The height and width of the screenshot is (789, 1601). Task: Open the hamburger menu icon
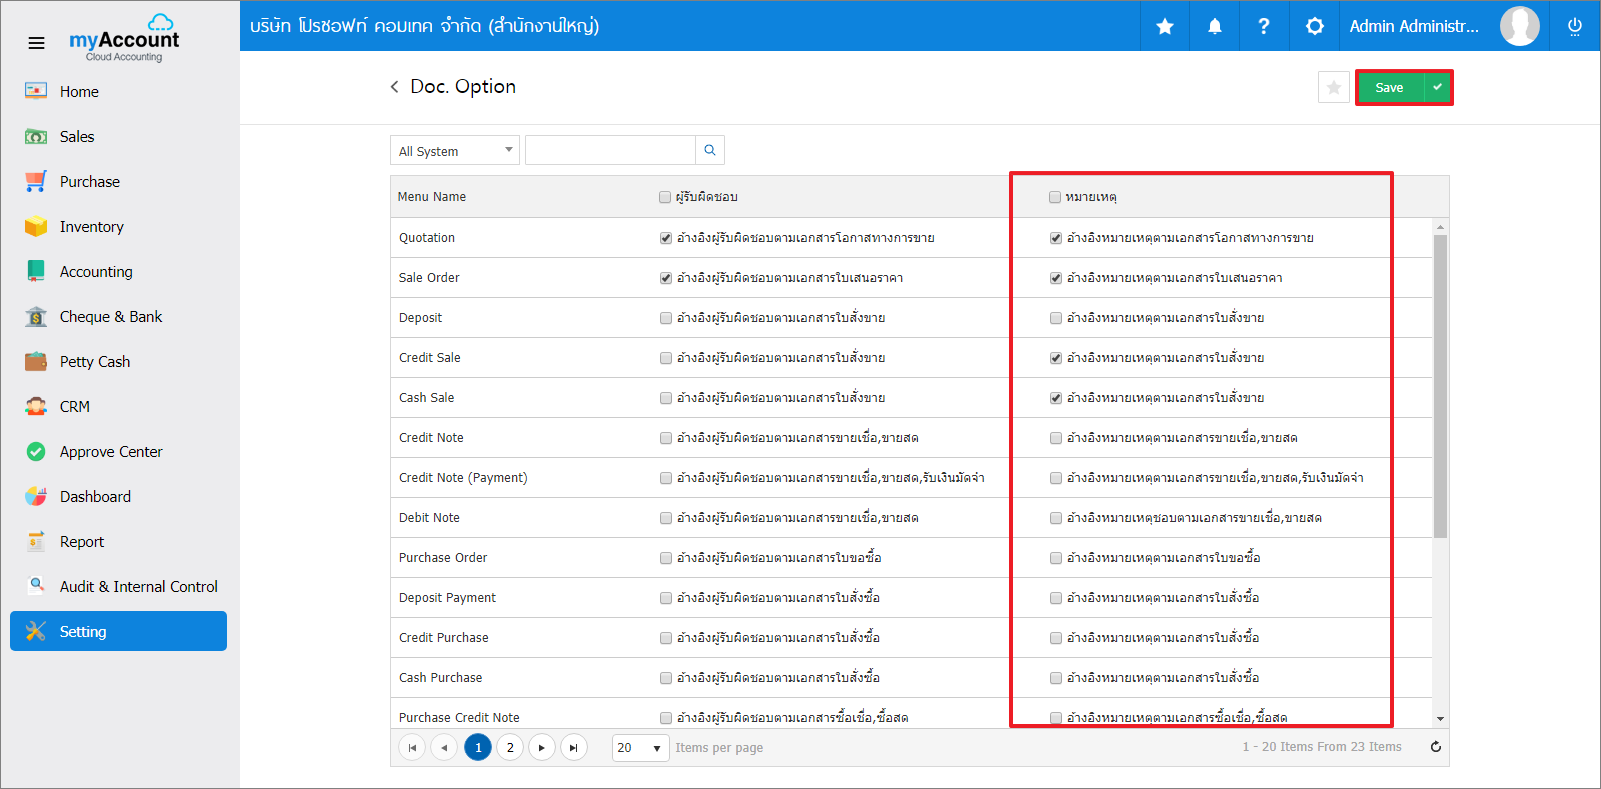[36, 43]
